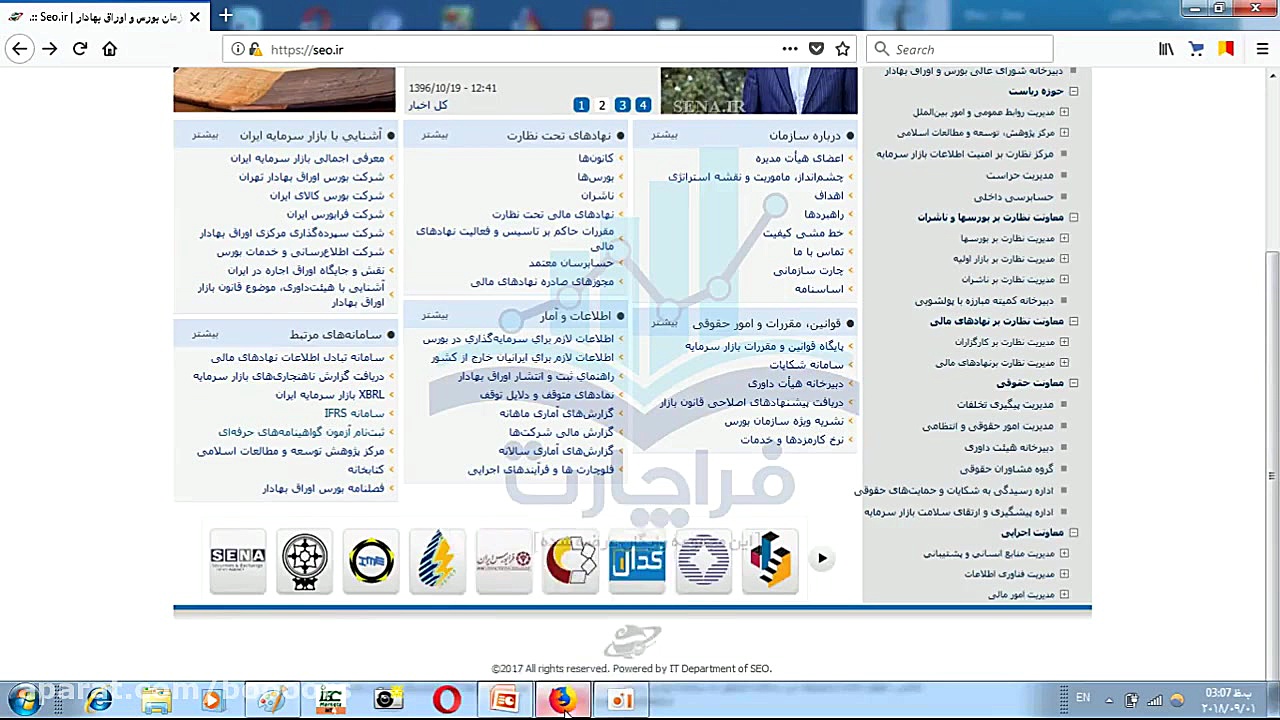1280x720 pixels.
Task: Click the blue striped circle logo
Action: 703,560
